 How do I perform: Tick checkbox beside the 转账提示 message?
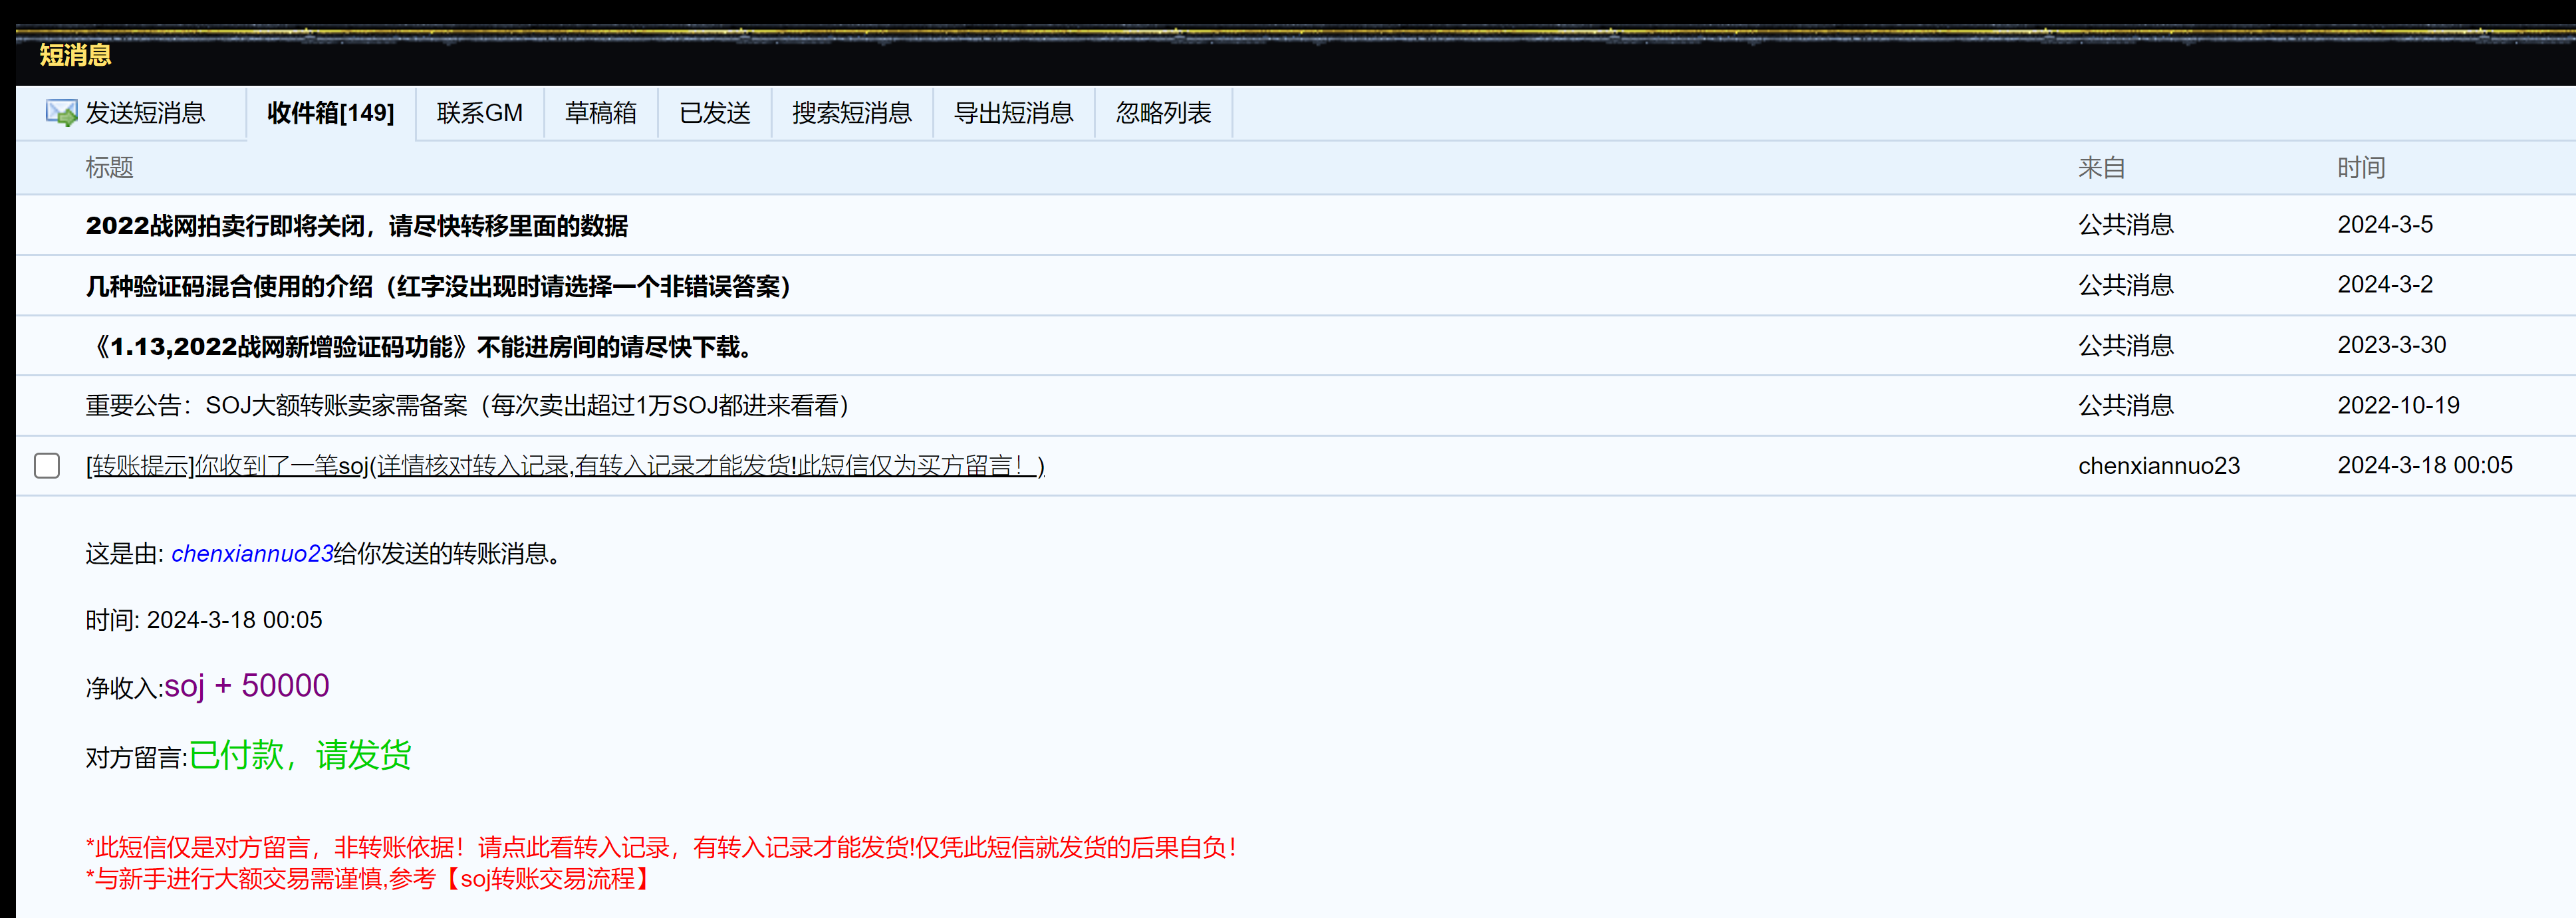pos(47,466)
